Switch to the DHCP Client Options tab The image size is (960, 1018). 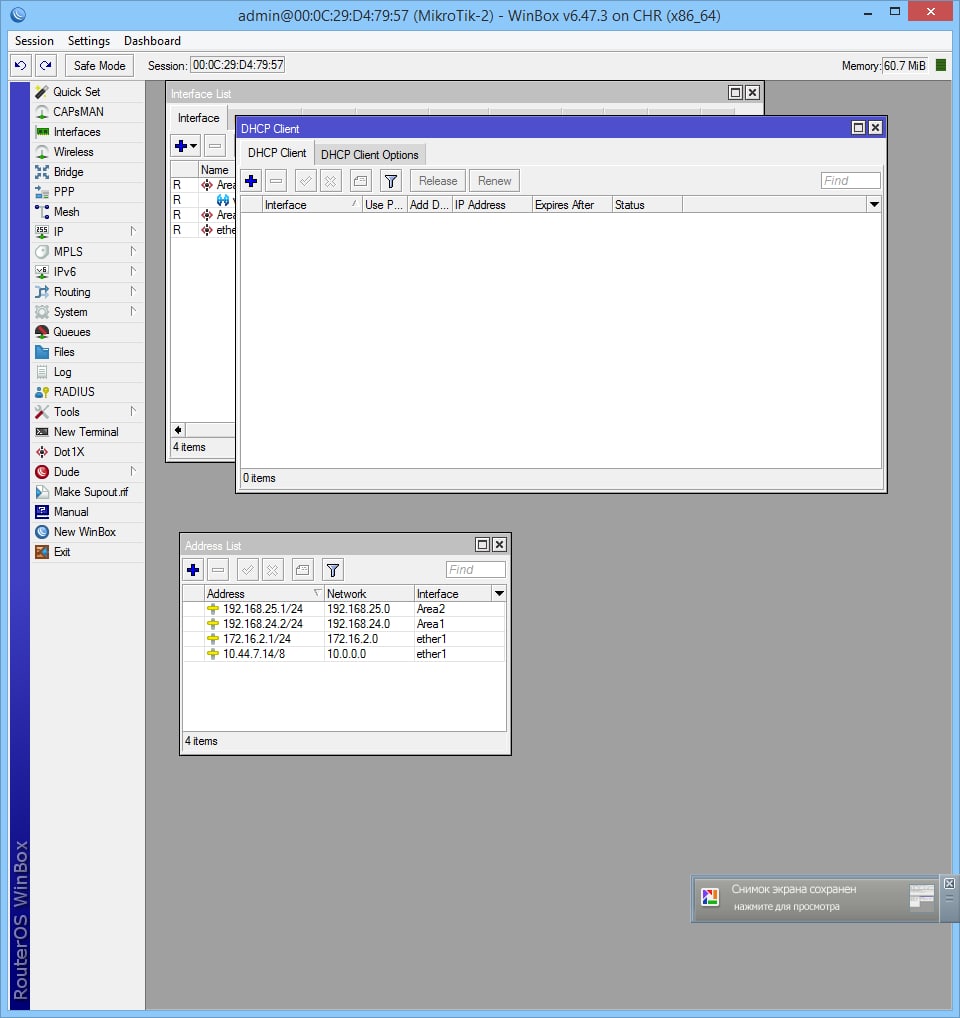(x=369, y=155)
